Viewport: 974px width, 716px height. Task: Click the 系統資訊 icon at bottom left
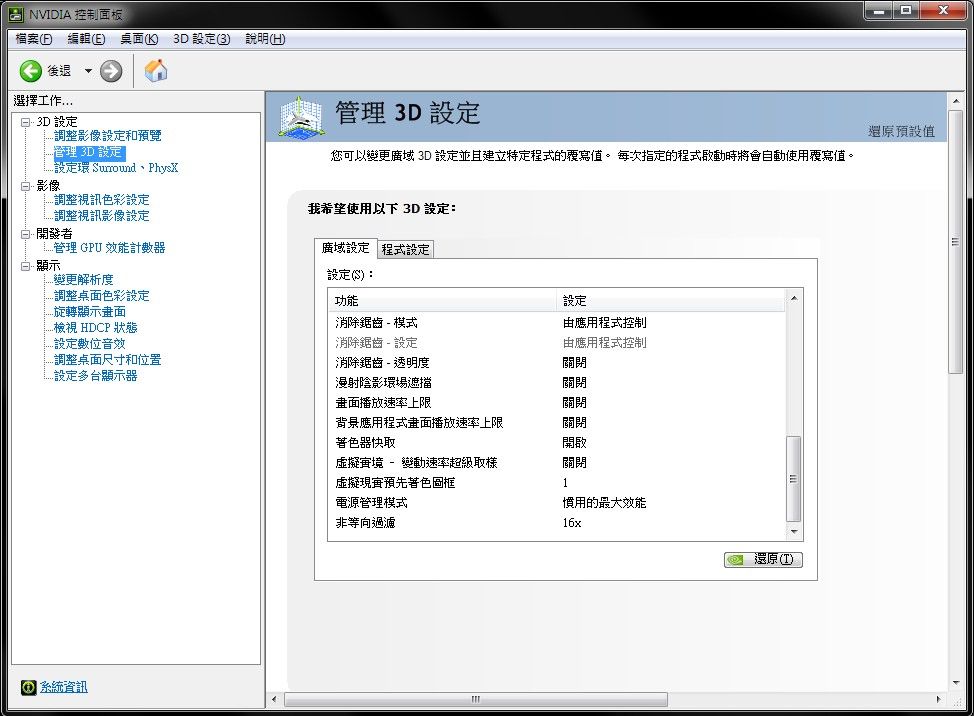pos(29,687)
